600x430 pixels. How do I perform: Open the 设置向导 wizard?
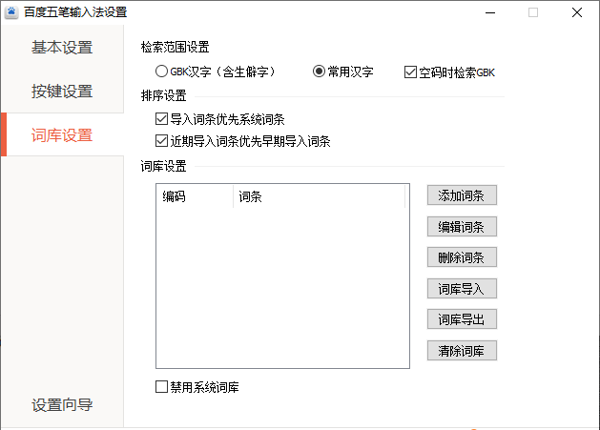pyautogui.click(x=62, y=405)
